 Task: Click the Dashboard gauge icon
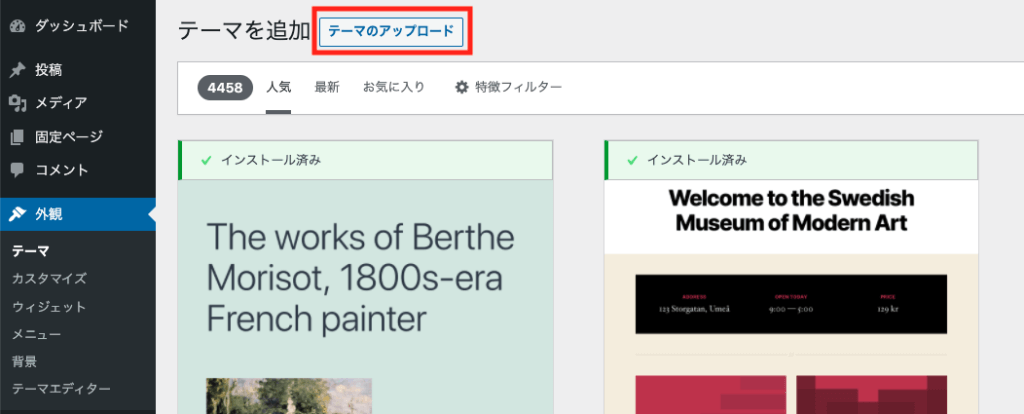[x=17, y=26]
